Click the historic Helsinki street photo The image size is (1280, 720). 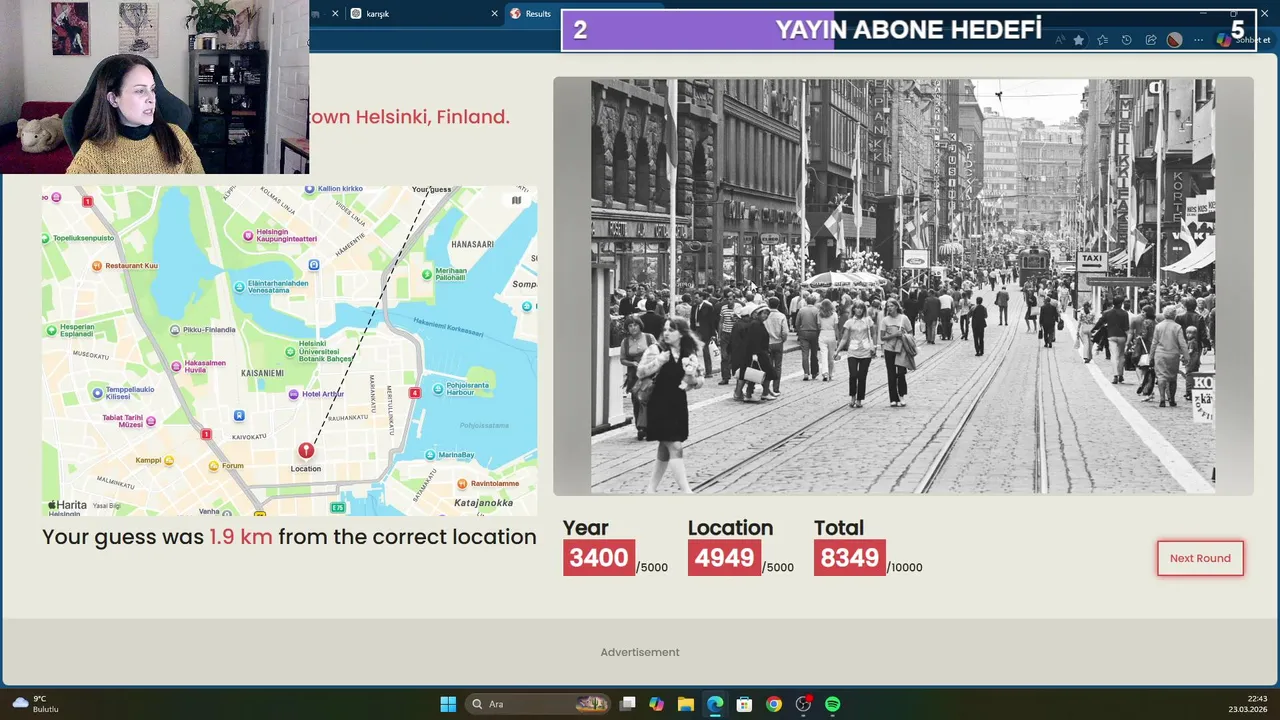point(902,286)
